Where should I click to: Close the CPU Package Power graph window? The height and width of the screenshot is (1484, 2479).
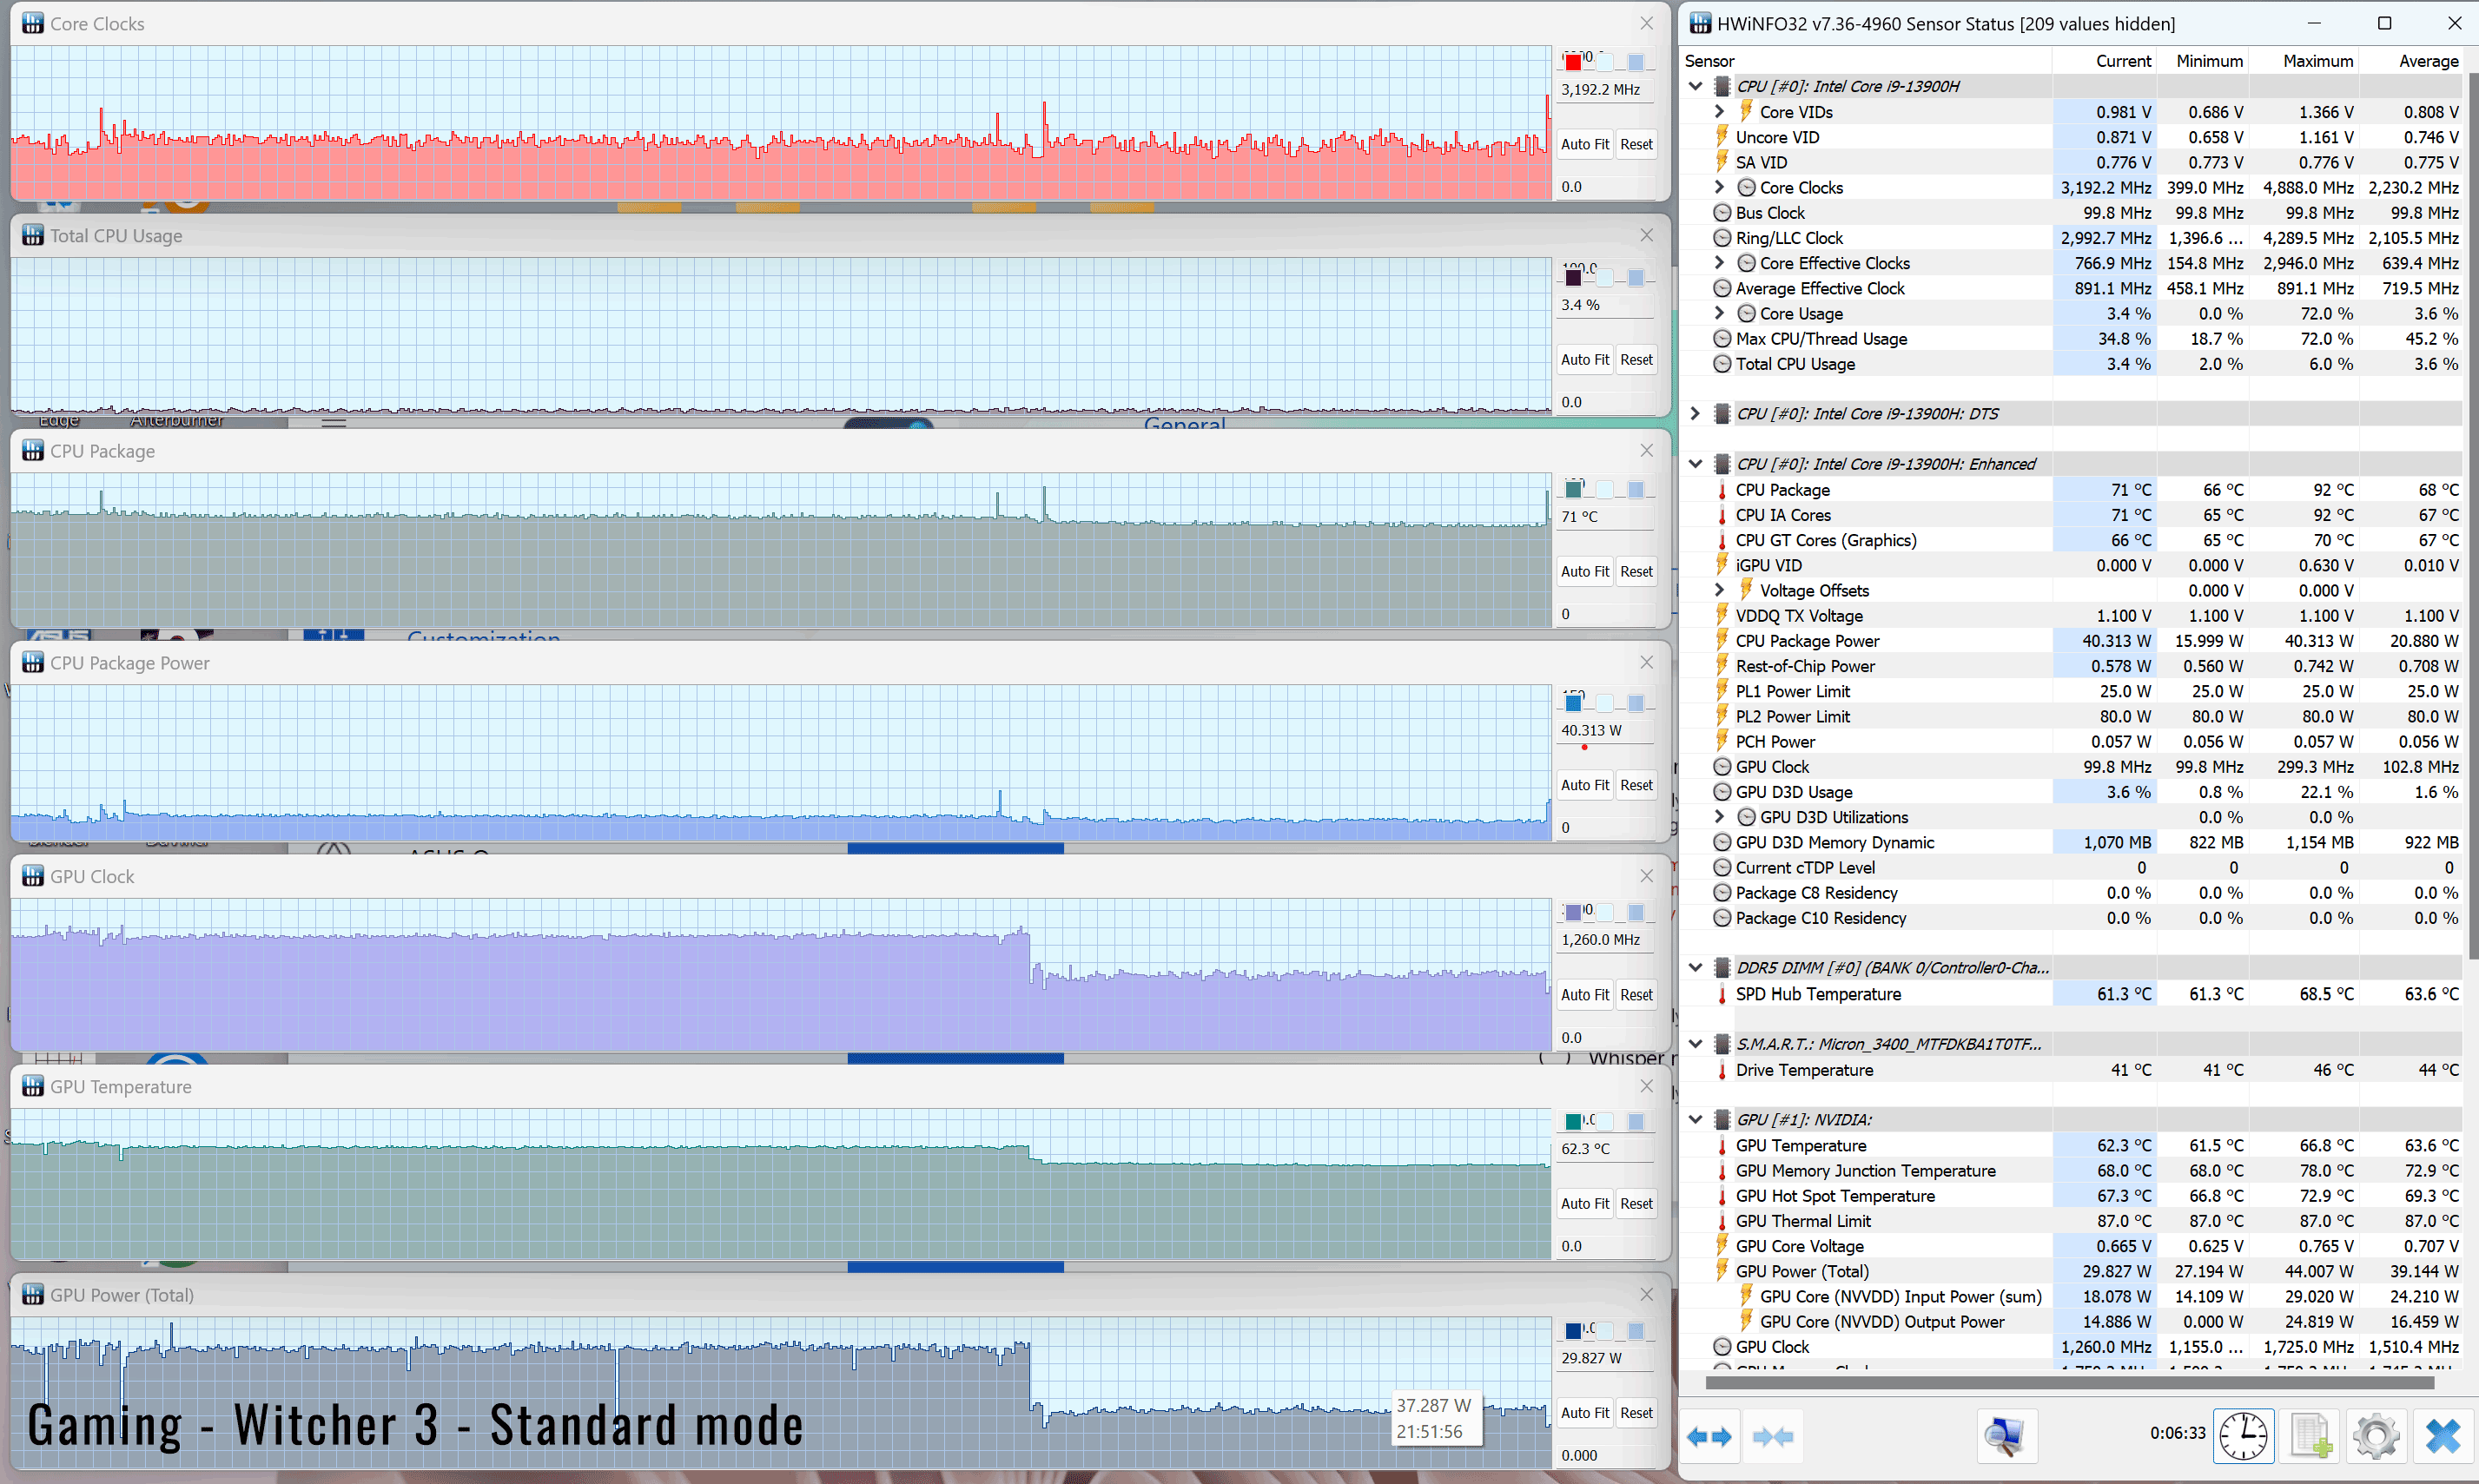coord(1646,662)
